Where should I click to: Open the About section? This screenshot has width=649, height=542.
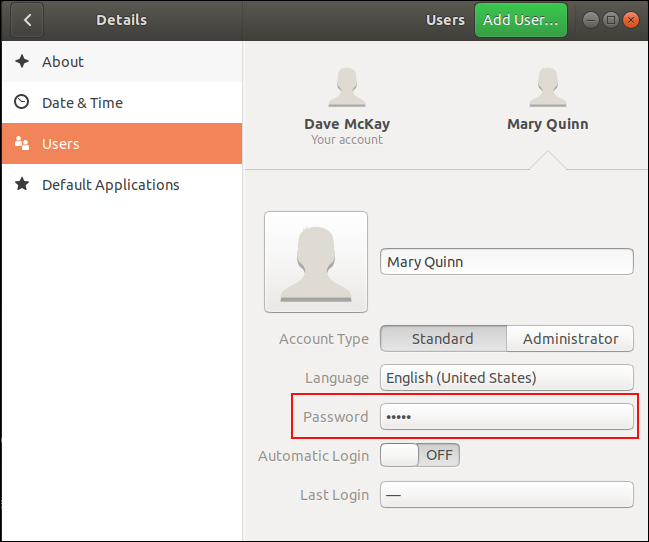63,62
